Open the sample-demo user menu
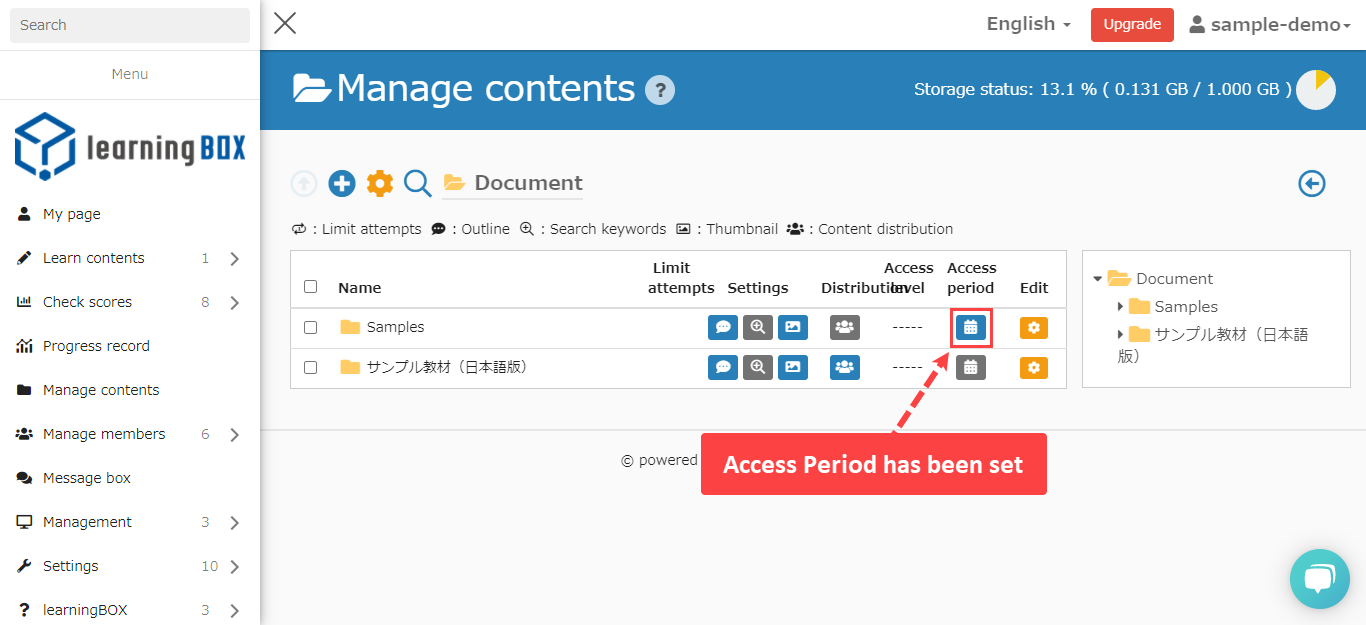1366x625 pixels. point(1270,25)
